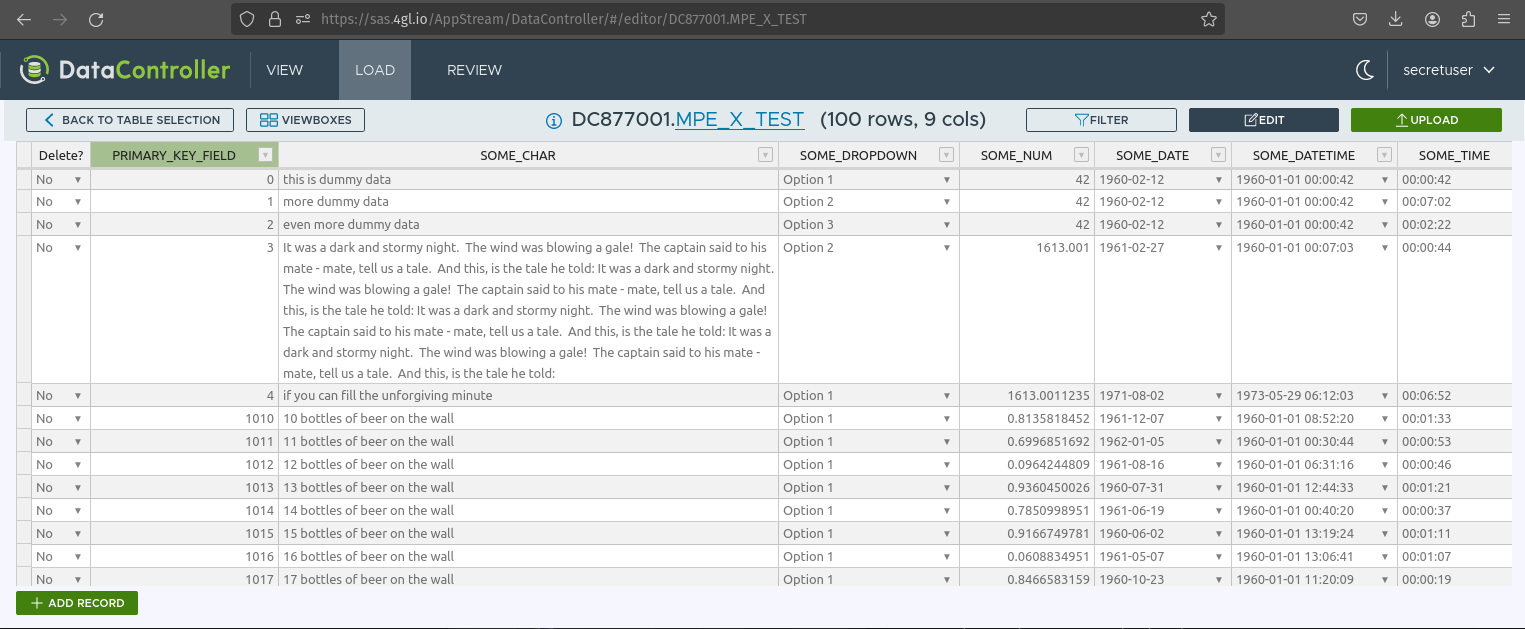Open datetime picker for 1973-05-29 06:12:03
The height and width of the screenshot is (629, 1525).
pyautogui.click(x=1385, y=396)
